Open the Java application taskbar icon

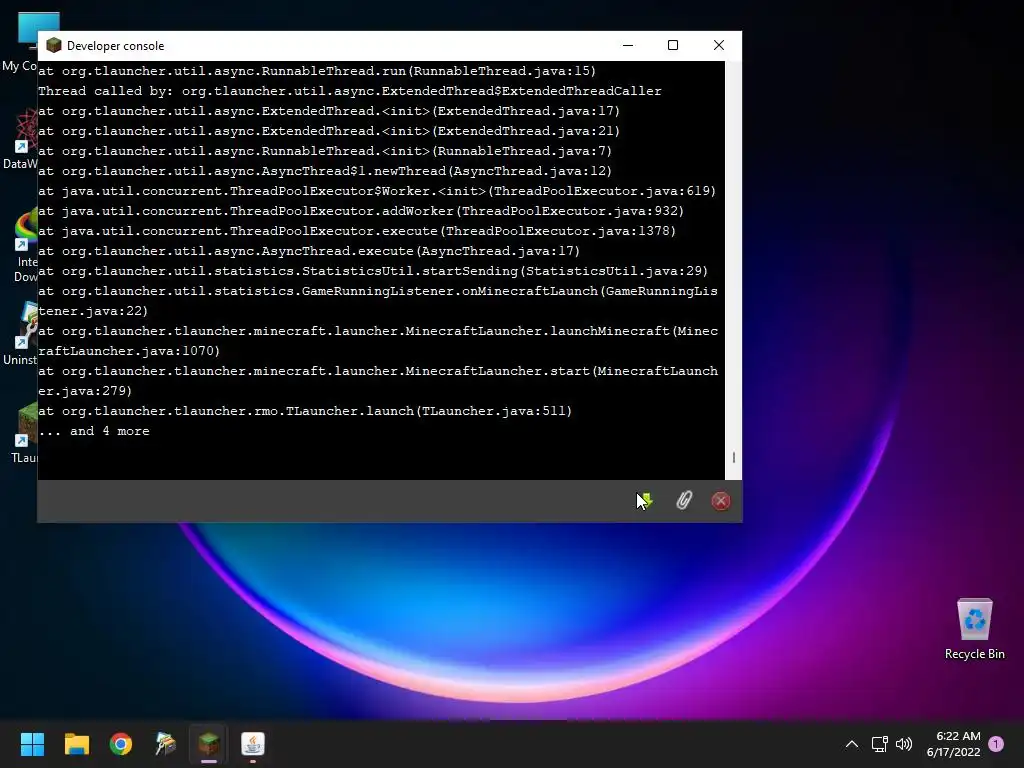(253, 744)
